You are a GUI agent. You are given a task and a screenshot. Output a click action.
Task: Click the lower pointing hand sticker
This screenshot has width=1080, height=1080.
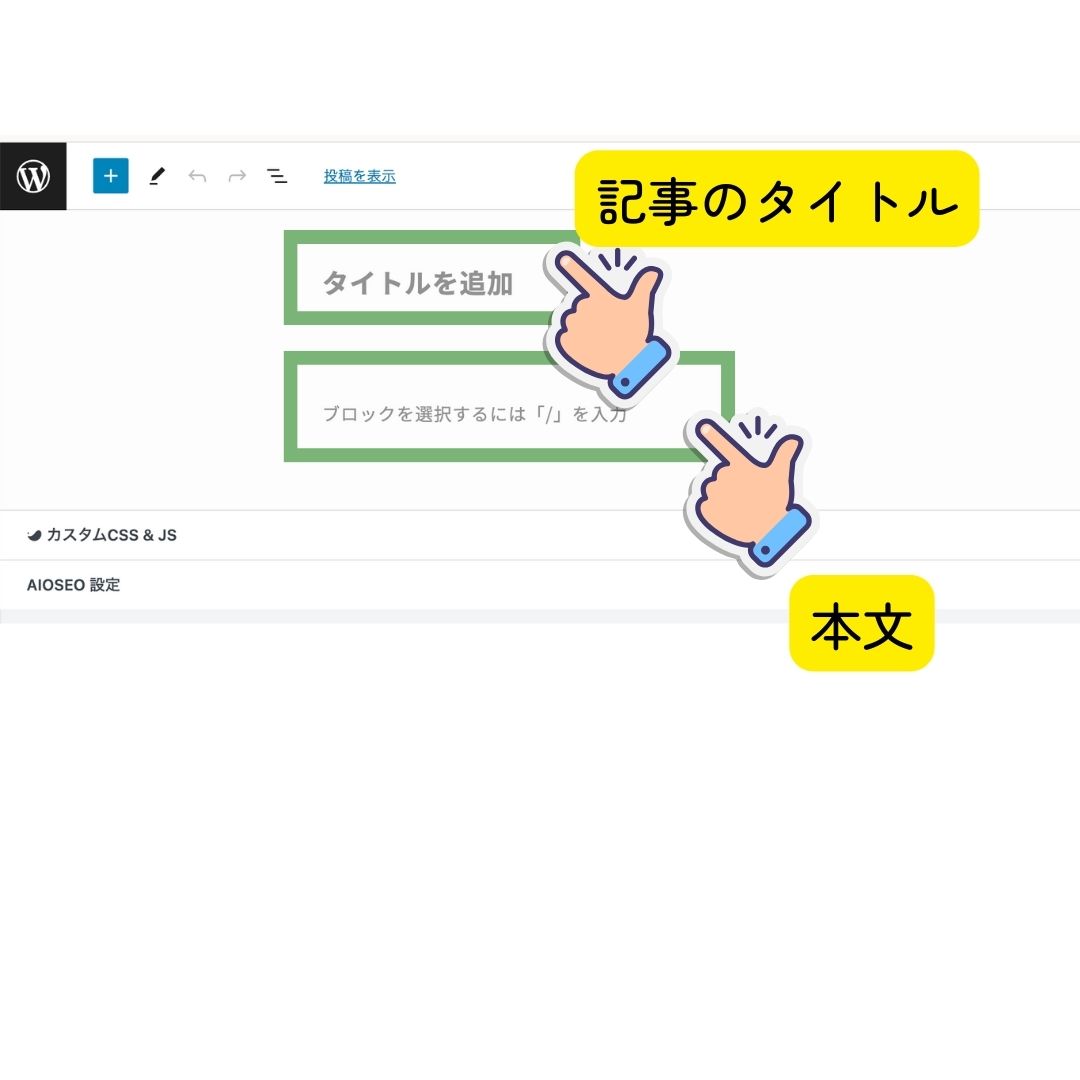click(x=751, y=490)
